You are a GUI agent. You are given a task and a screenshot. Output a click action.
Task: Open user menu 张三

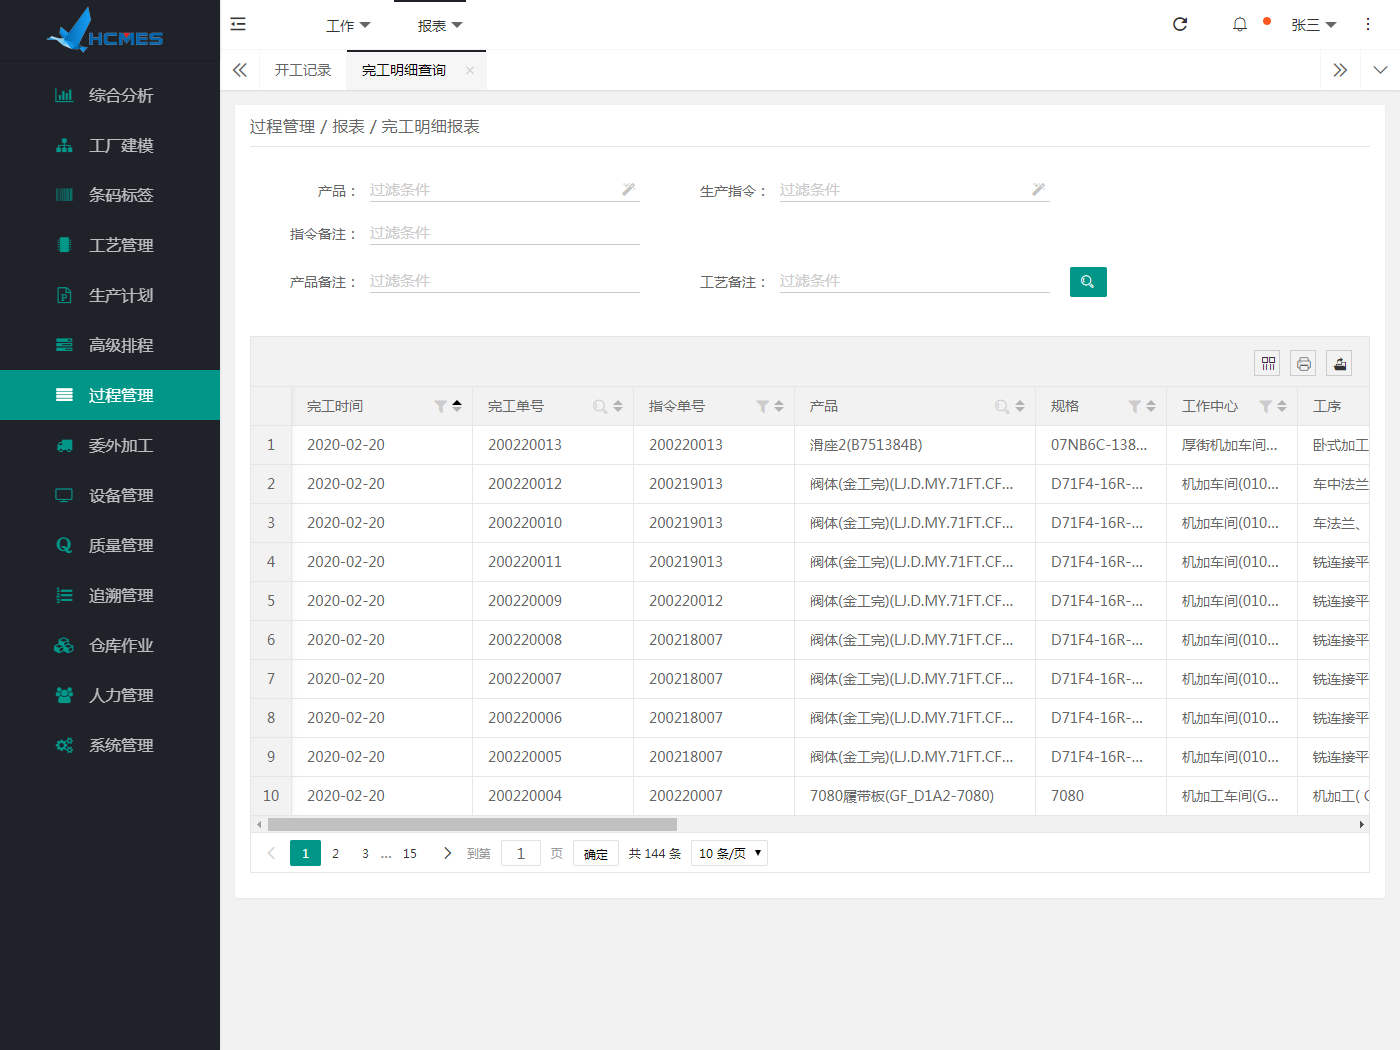(1313, 25)
